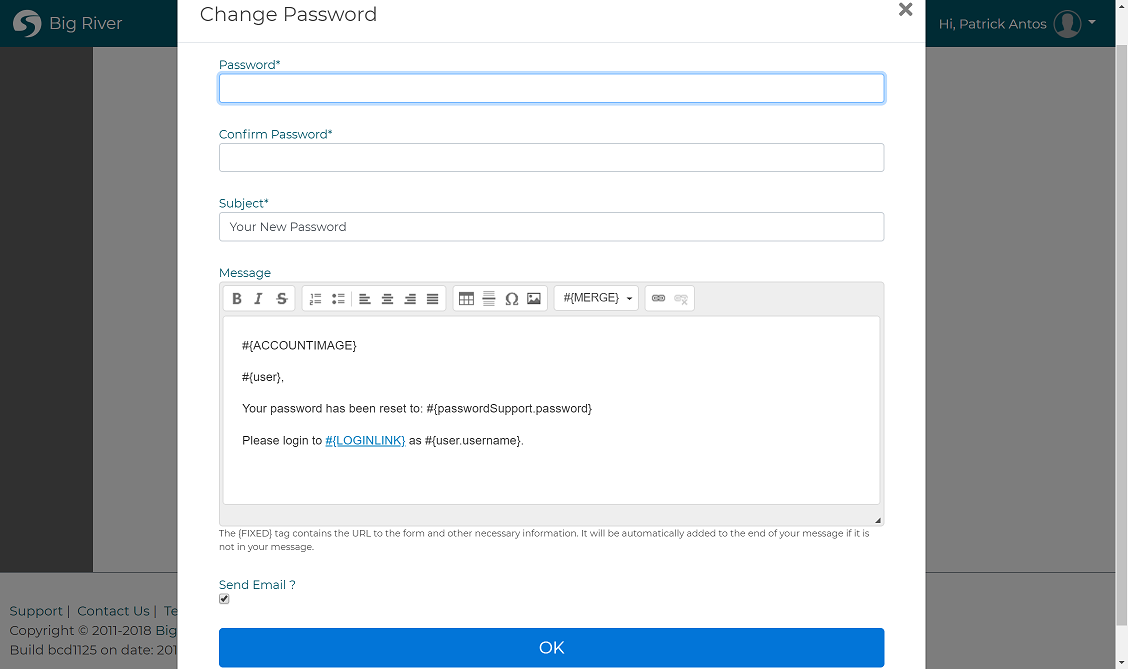
Task: Click the page vertical scrollbar
Action: coord(1122,334)
